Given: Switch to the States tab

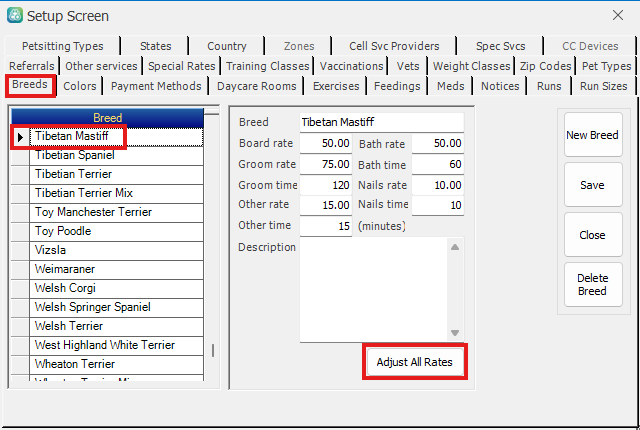Looking at the screenshot, I should point(155,46).
